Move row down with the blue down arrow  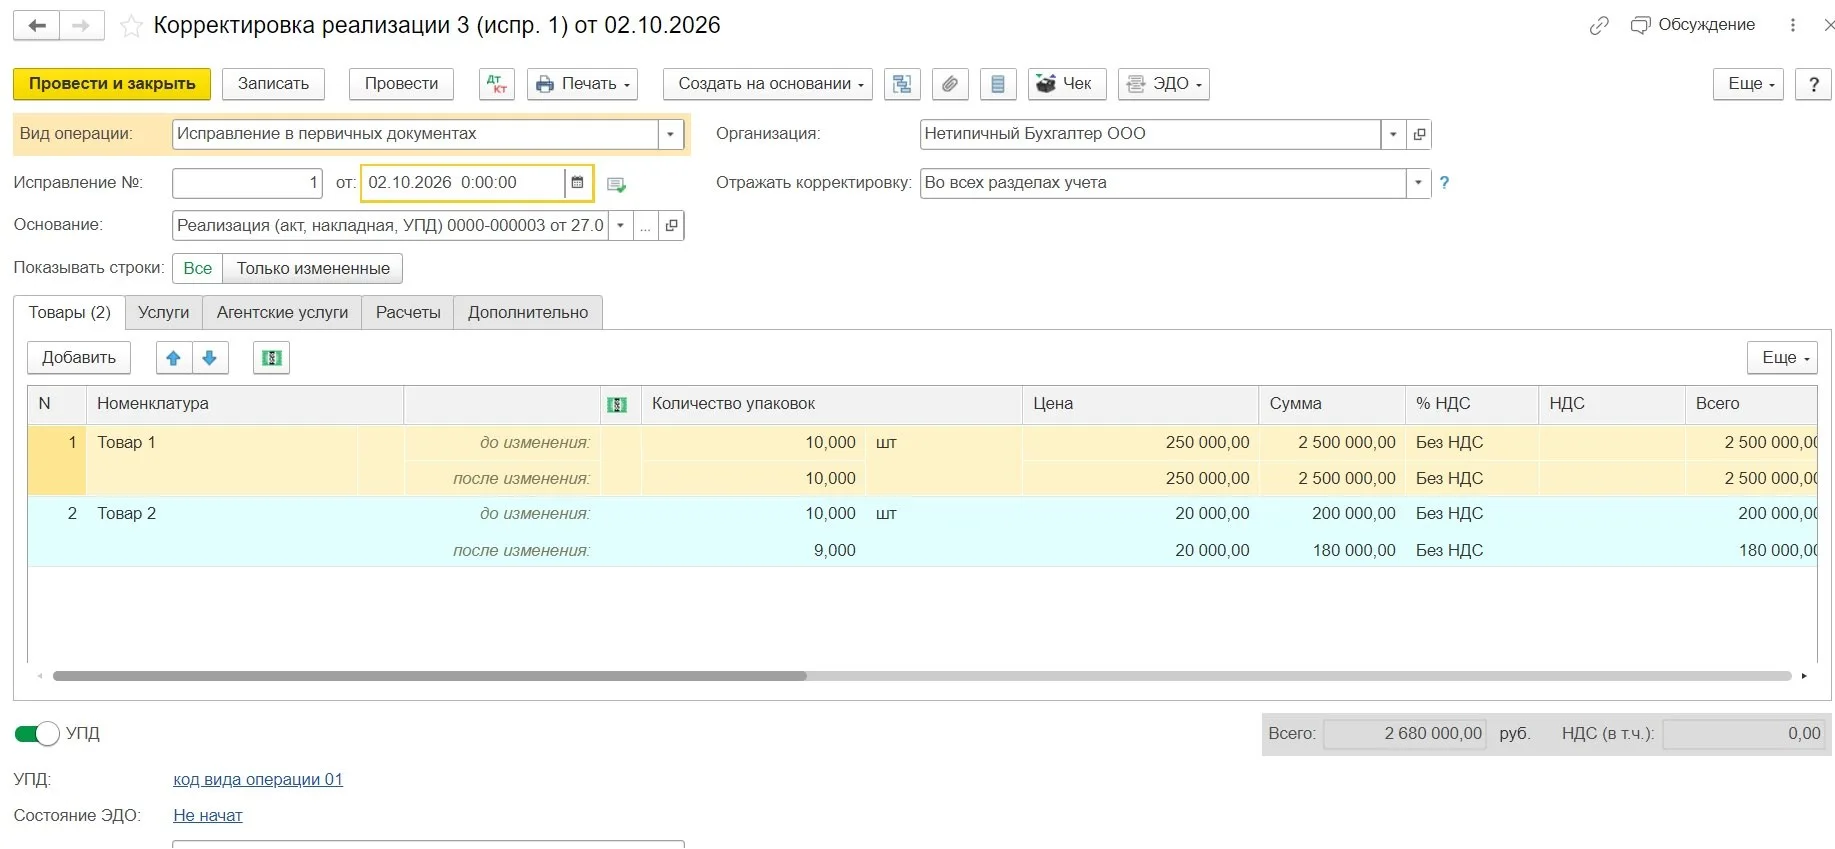[x=210, y=358]
